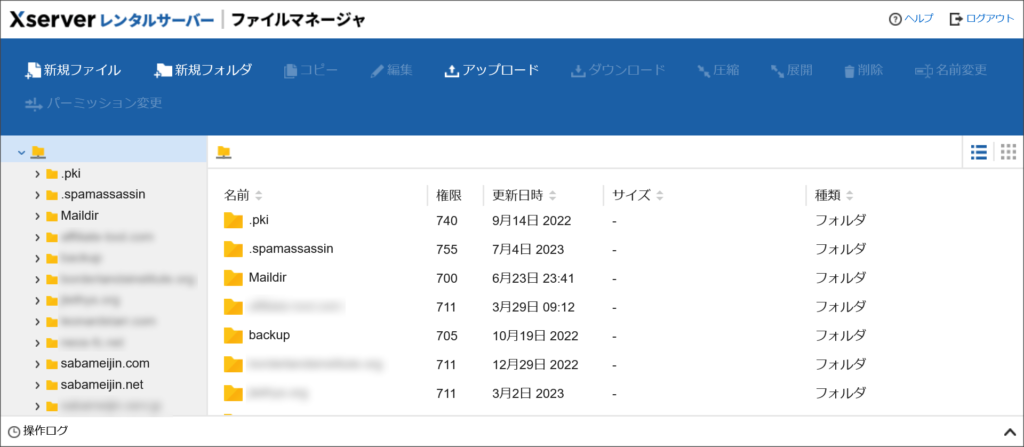
Task: Click date 10月19日 2022
Action: [535, 336]
